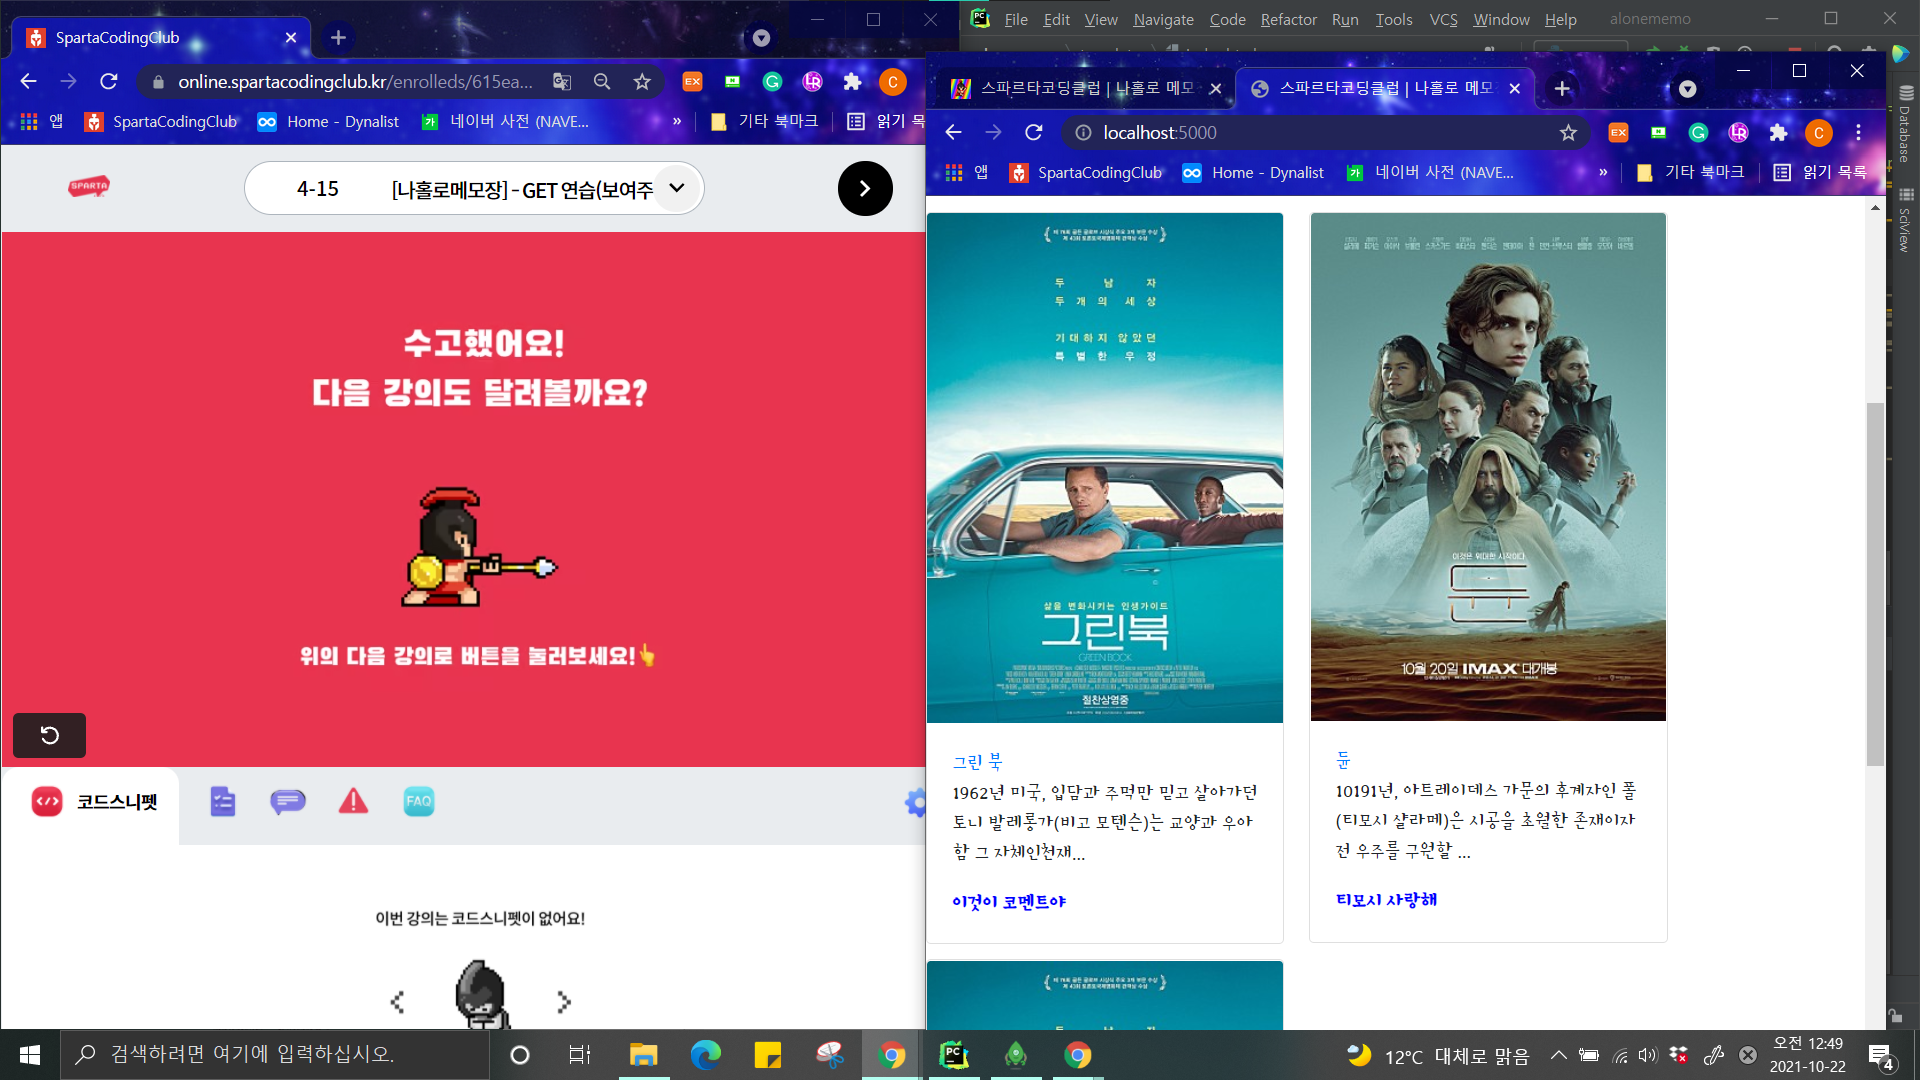
Task: Open PyCharm from the Windows taskbar
Action: [954, 1055]
